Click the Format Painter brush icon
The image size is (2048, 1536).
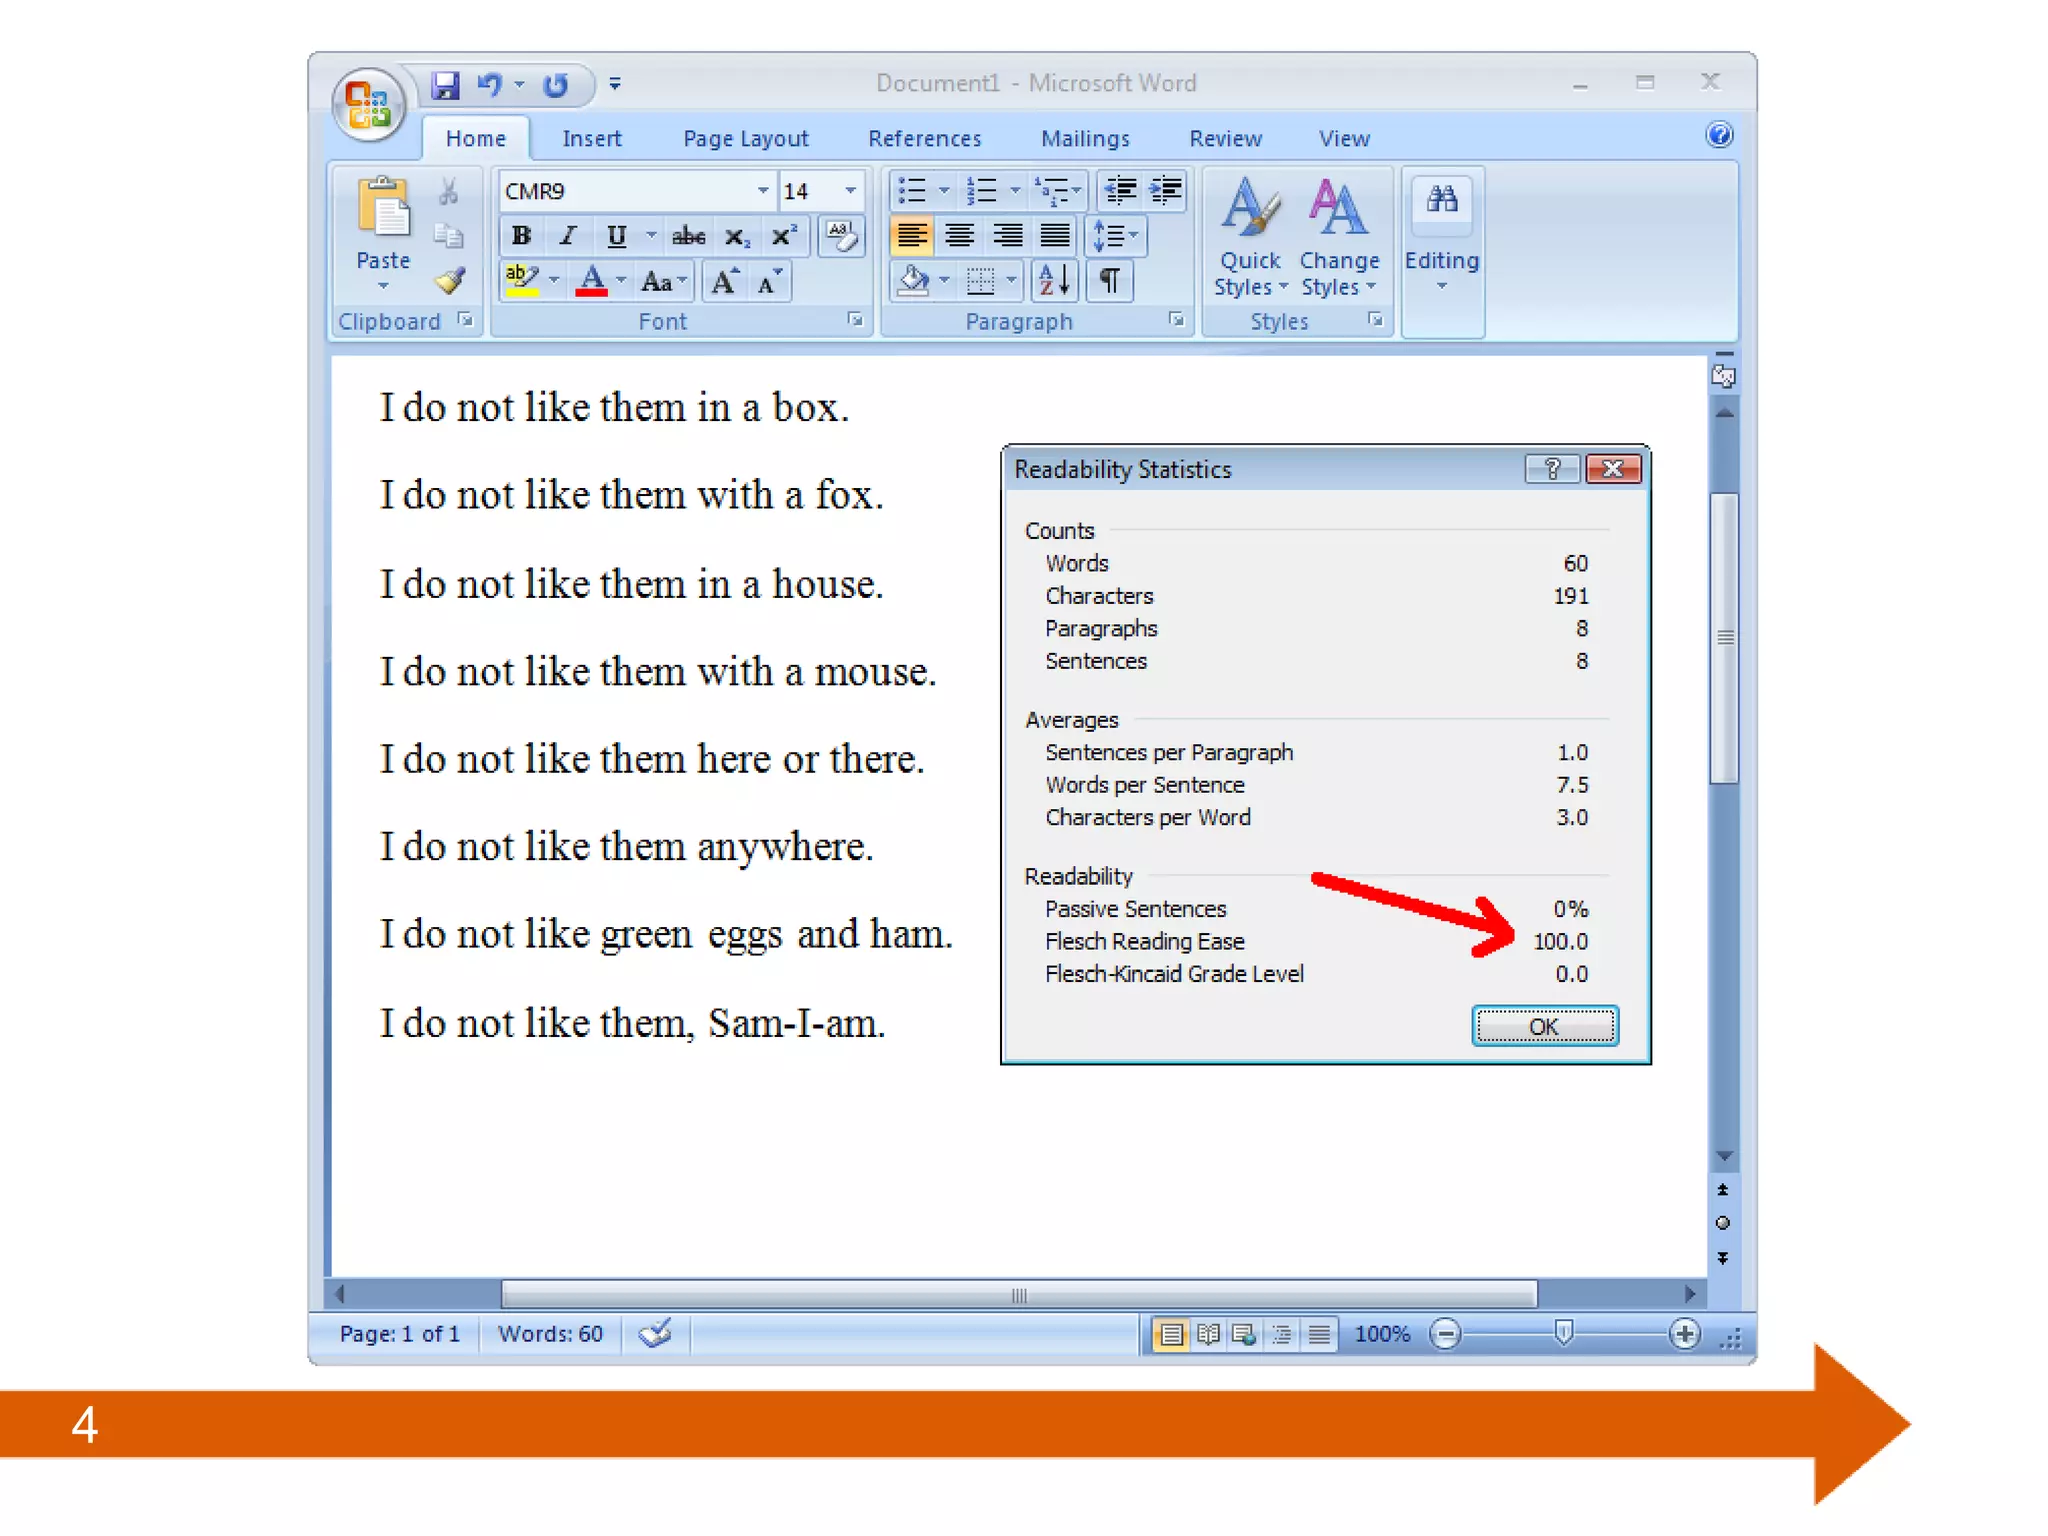click(x=450, y=281)
